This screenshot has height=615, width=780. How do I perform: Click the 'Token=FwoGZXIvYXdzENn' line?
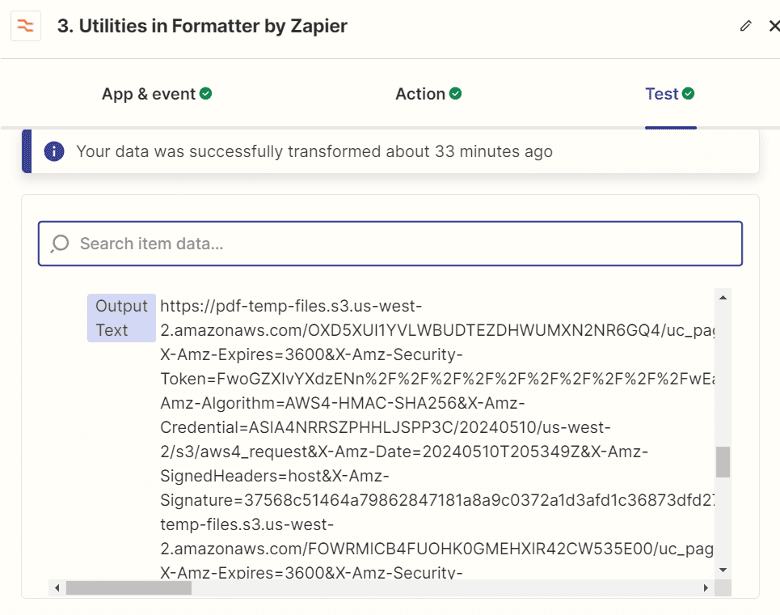pos(437,379)
